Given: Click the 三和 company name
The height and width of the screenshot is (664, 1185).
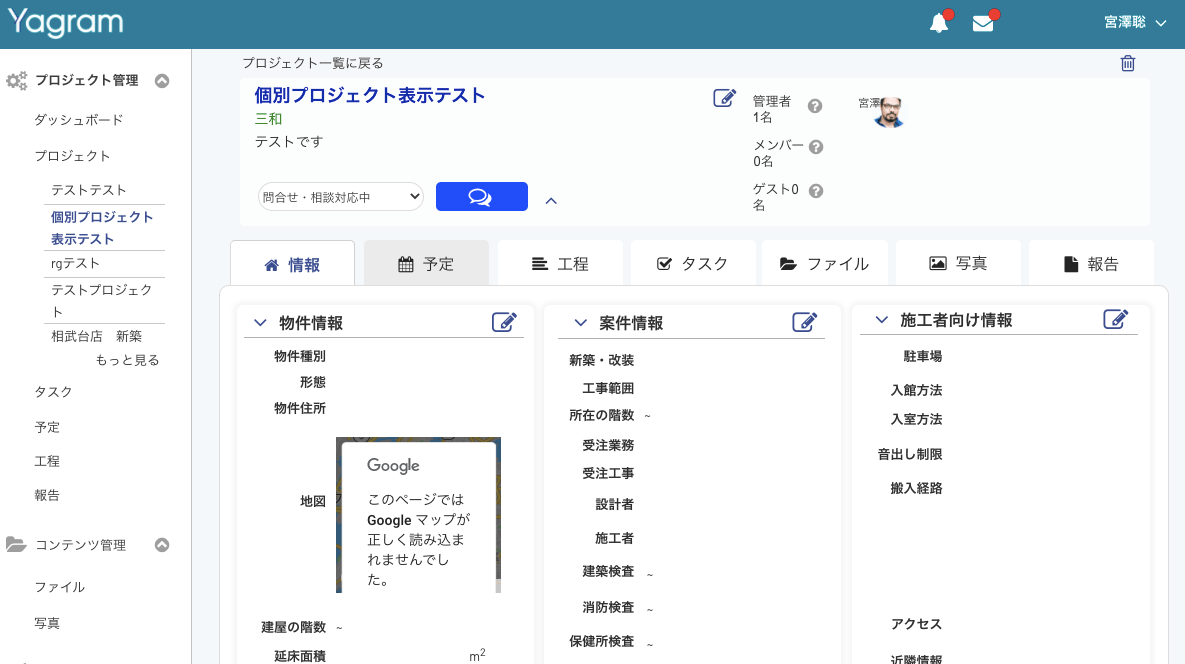Looking at the screenshot, I should pyautogui.click(x=268, y=119).
